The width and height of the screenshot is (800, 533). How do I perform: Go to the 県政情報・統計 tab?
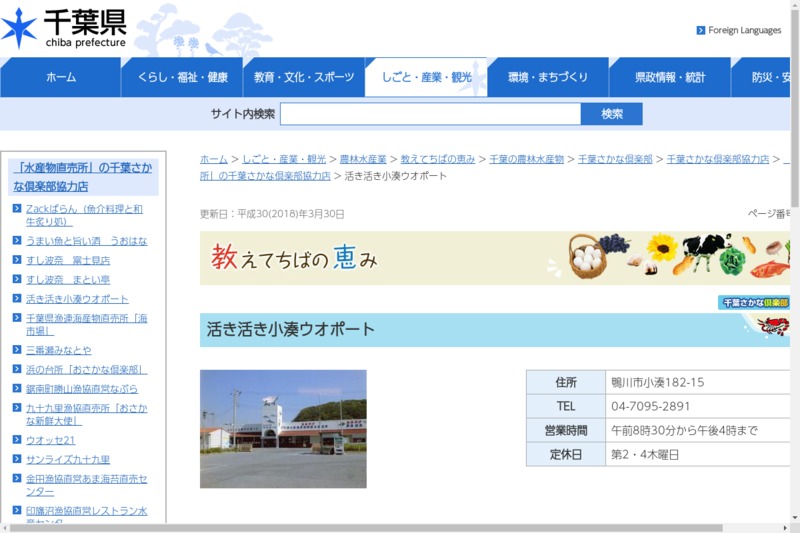(669, 77)
